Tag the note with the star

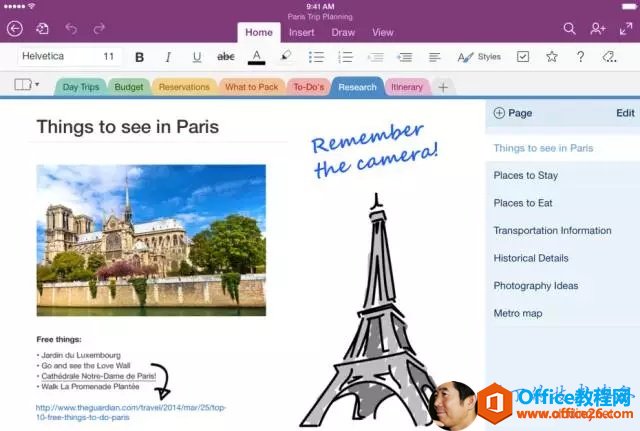pos(552,56)
